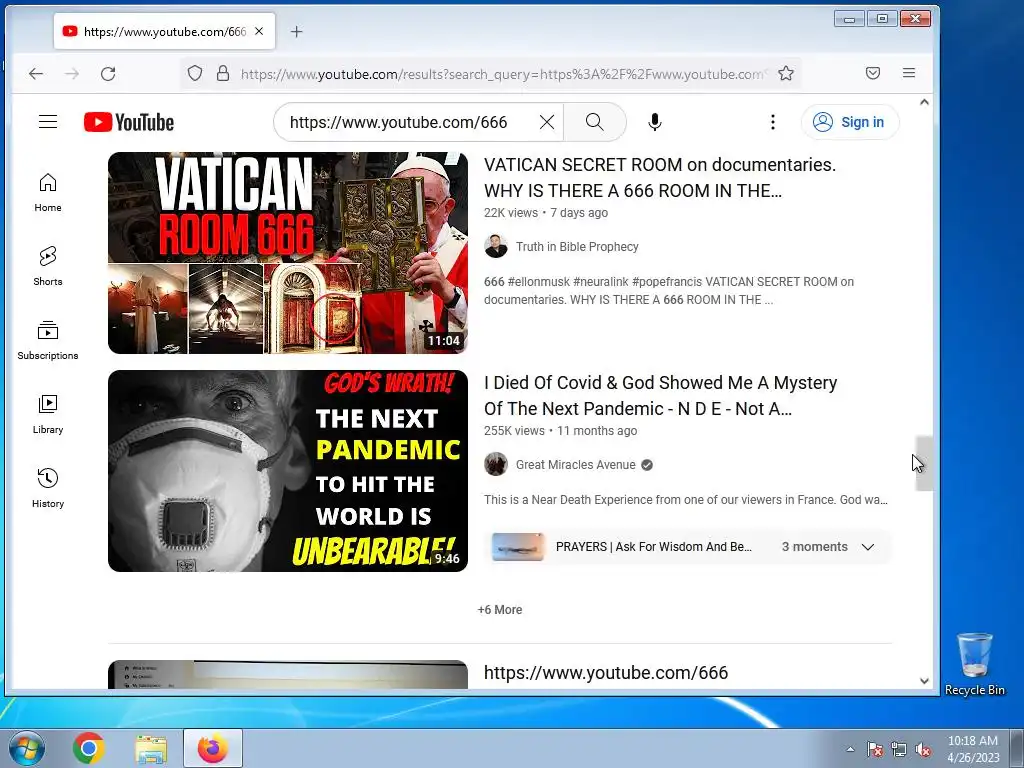Click the 22K views text
1024x768 pixels.
(511, 213)
